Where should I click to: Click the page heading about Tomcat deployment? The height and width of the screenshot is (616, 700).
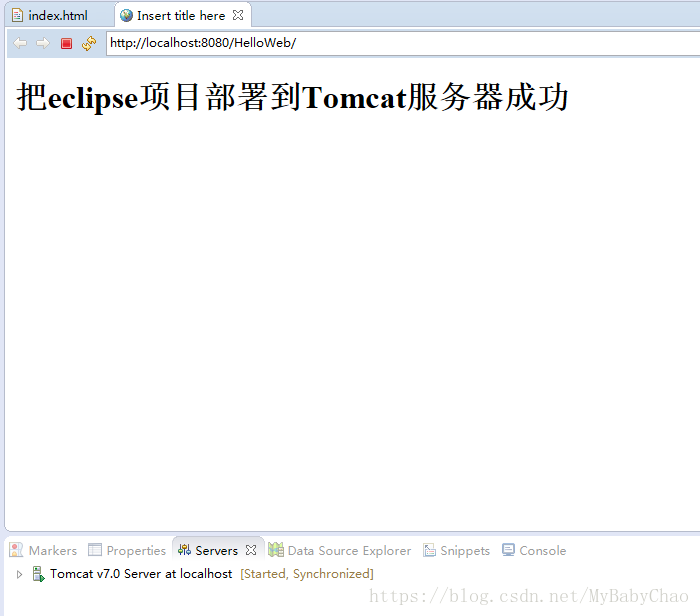click(x=292, y=97)
